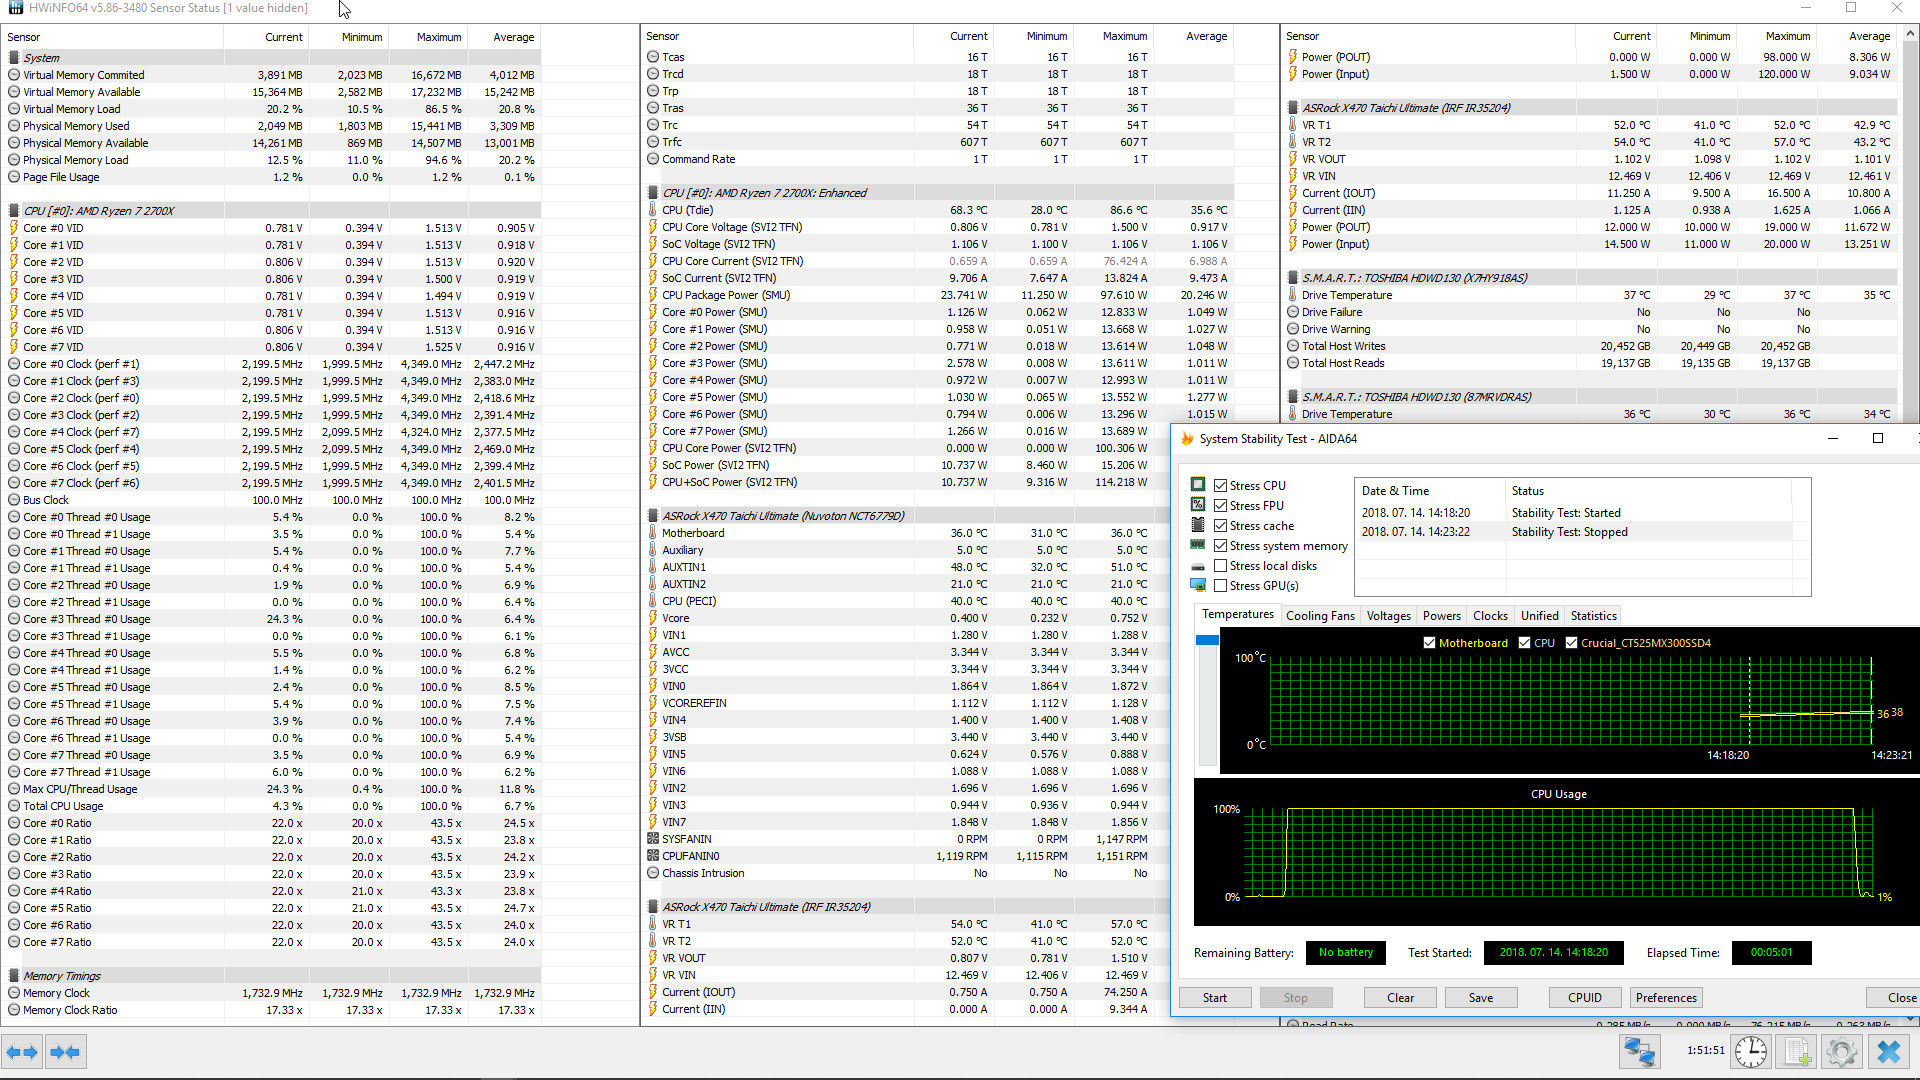Click the AIDA64 flame title icon
Viewport: 1920px width, 1080px height.
pos(1187,439)
